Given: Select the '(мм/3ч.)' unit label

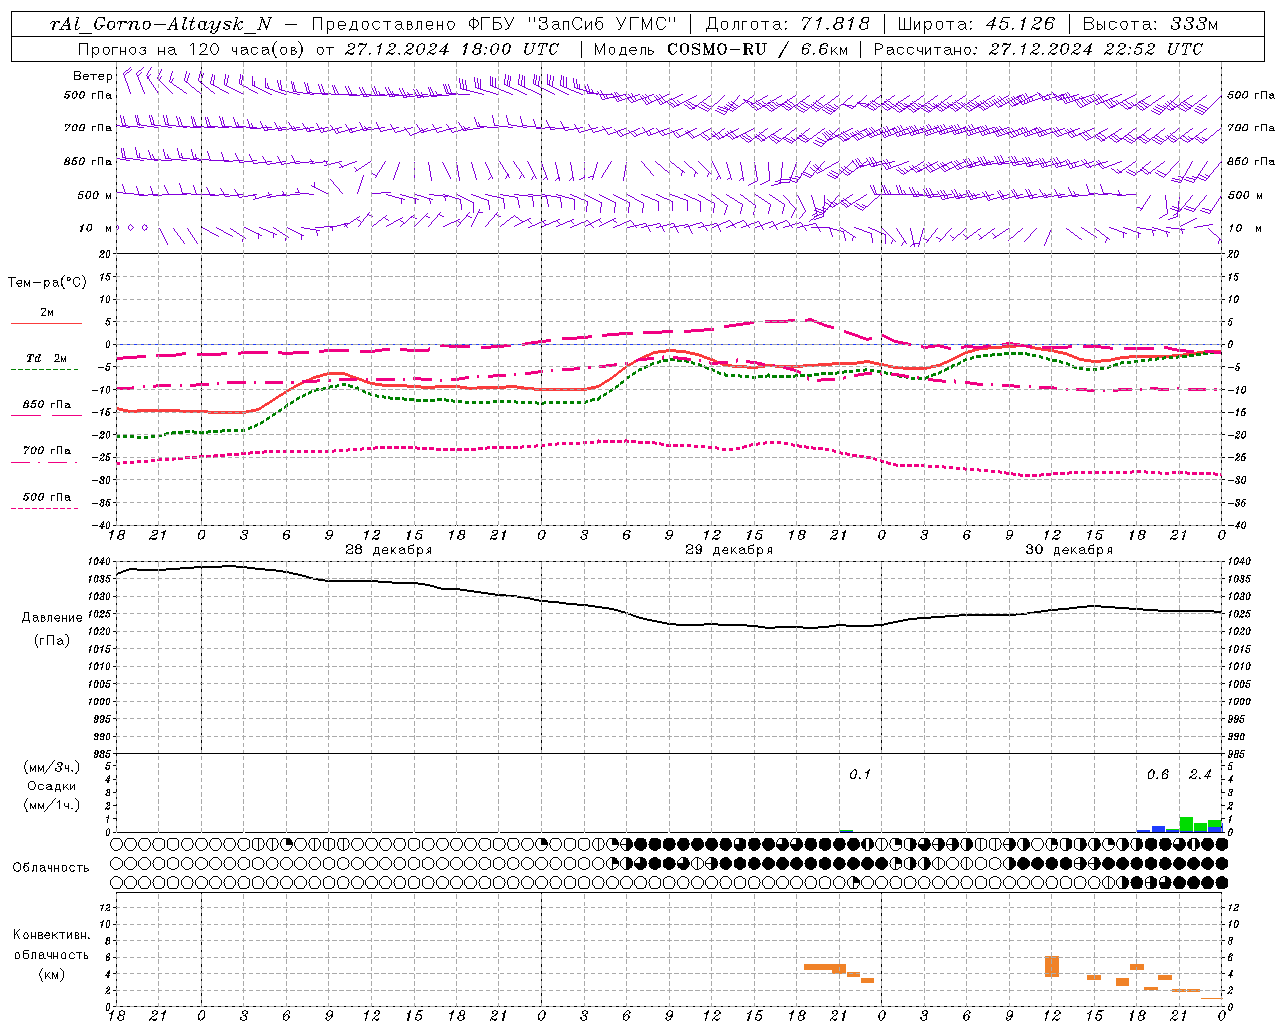Looking at the screenshot, I should click(x=52, y=767).
